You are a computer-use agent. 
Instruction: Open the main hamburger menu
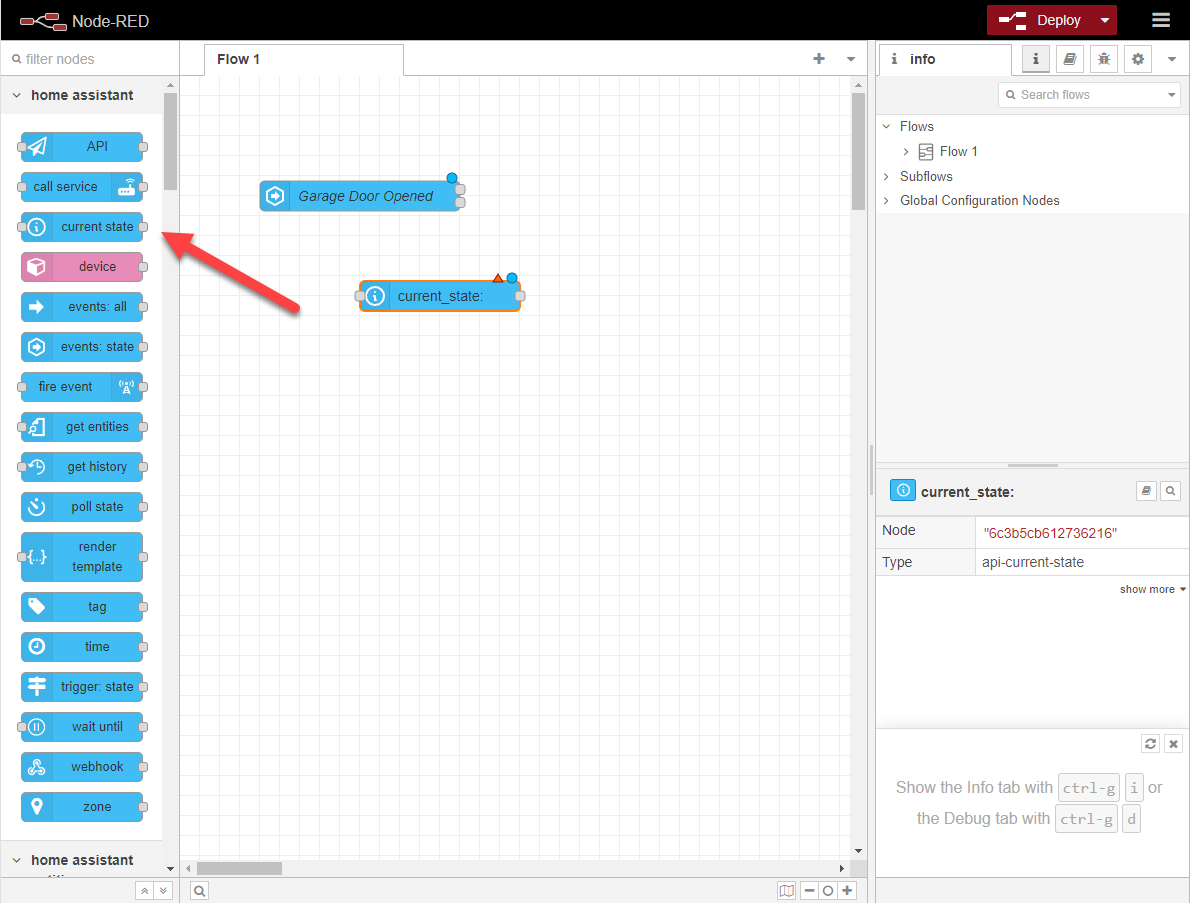click(x=1160, y=20)
